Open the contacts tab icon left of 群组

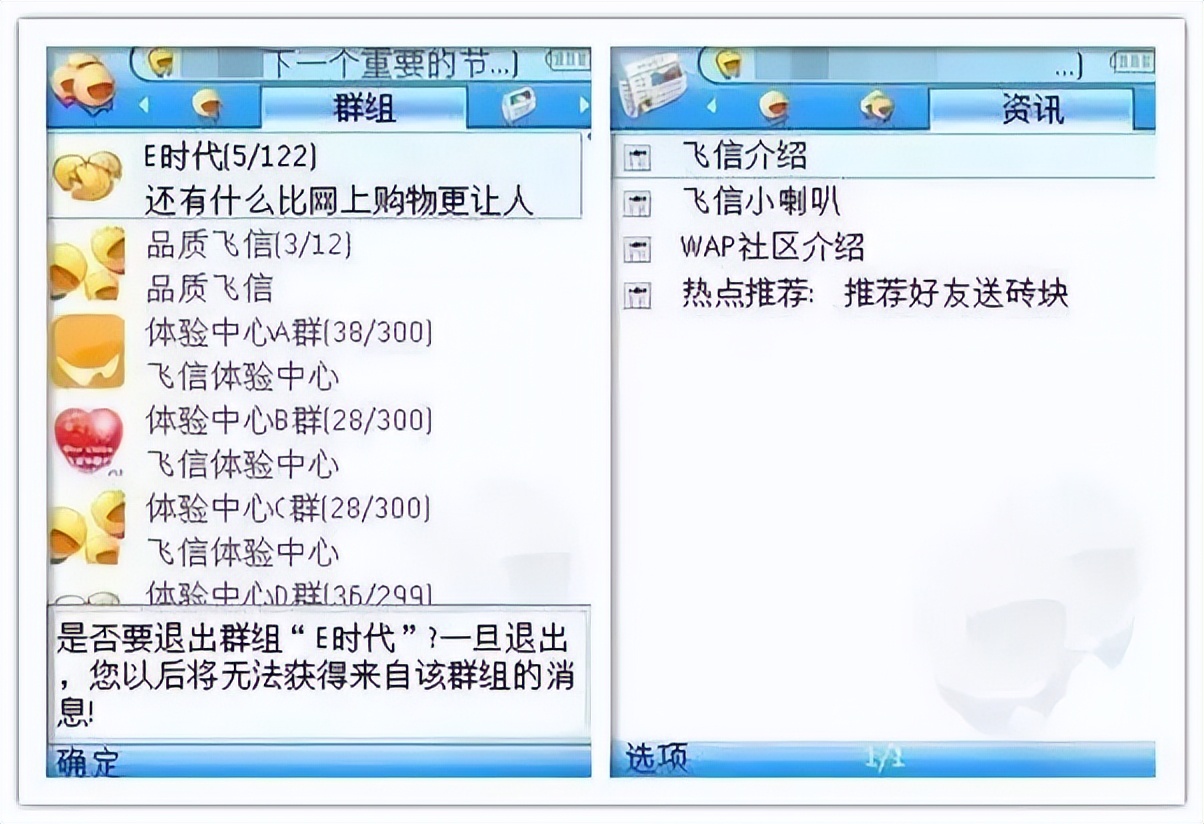206,104
